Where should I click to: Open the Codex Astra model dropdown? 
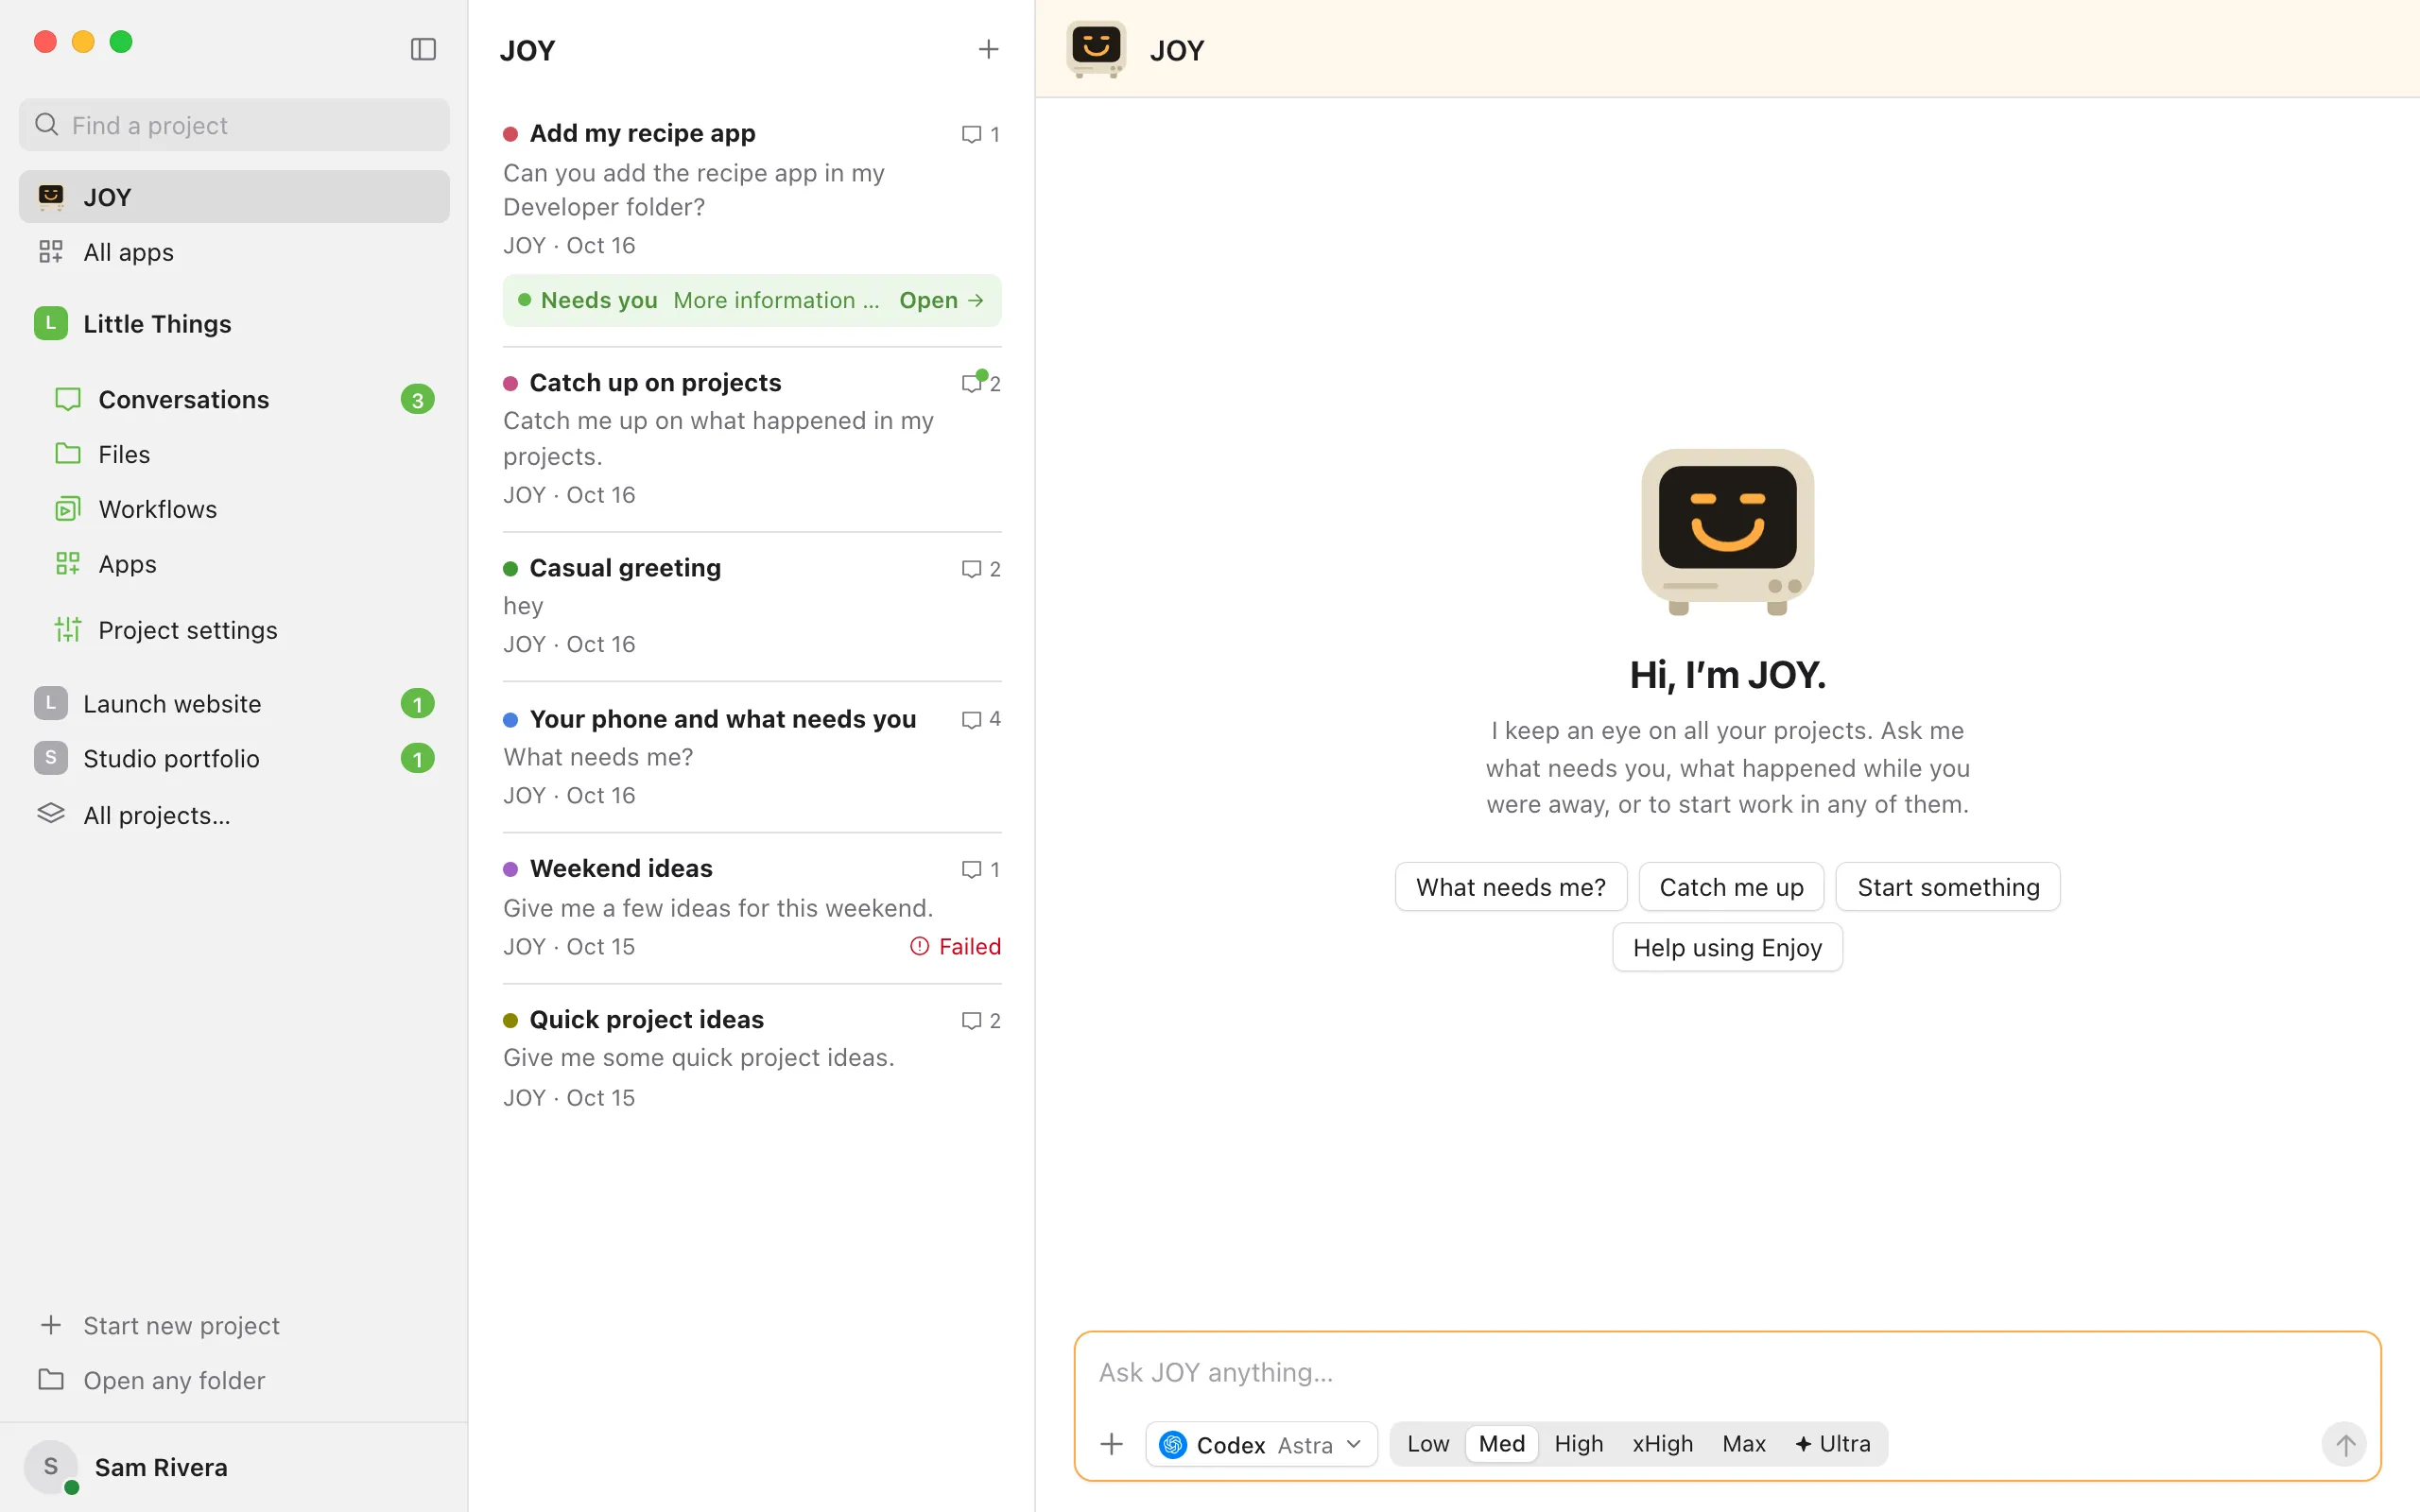1261,1444
